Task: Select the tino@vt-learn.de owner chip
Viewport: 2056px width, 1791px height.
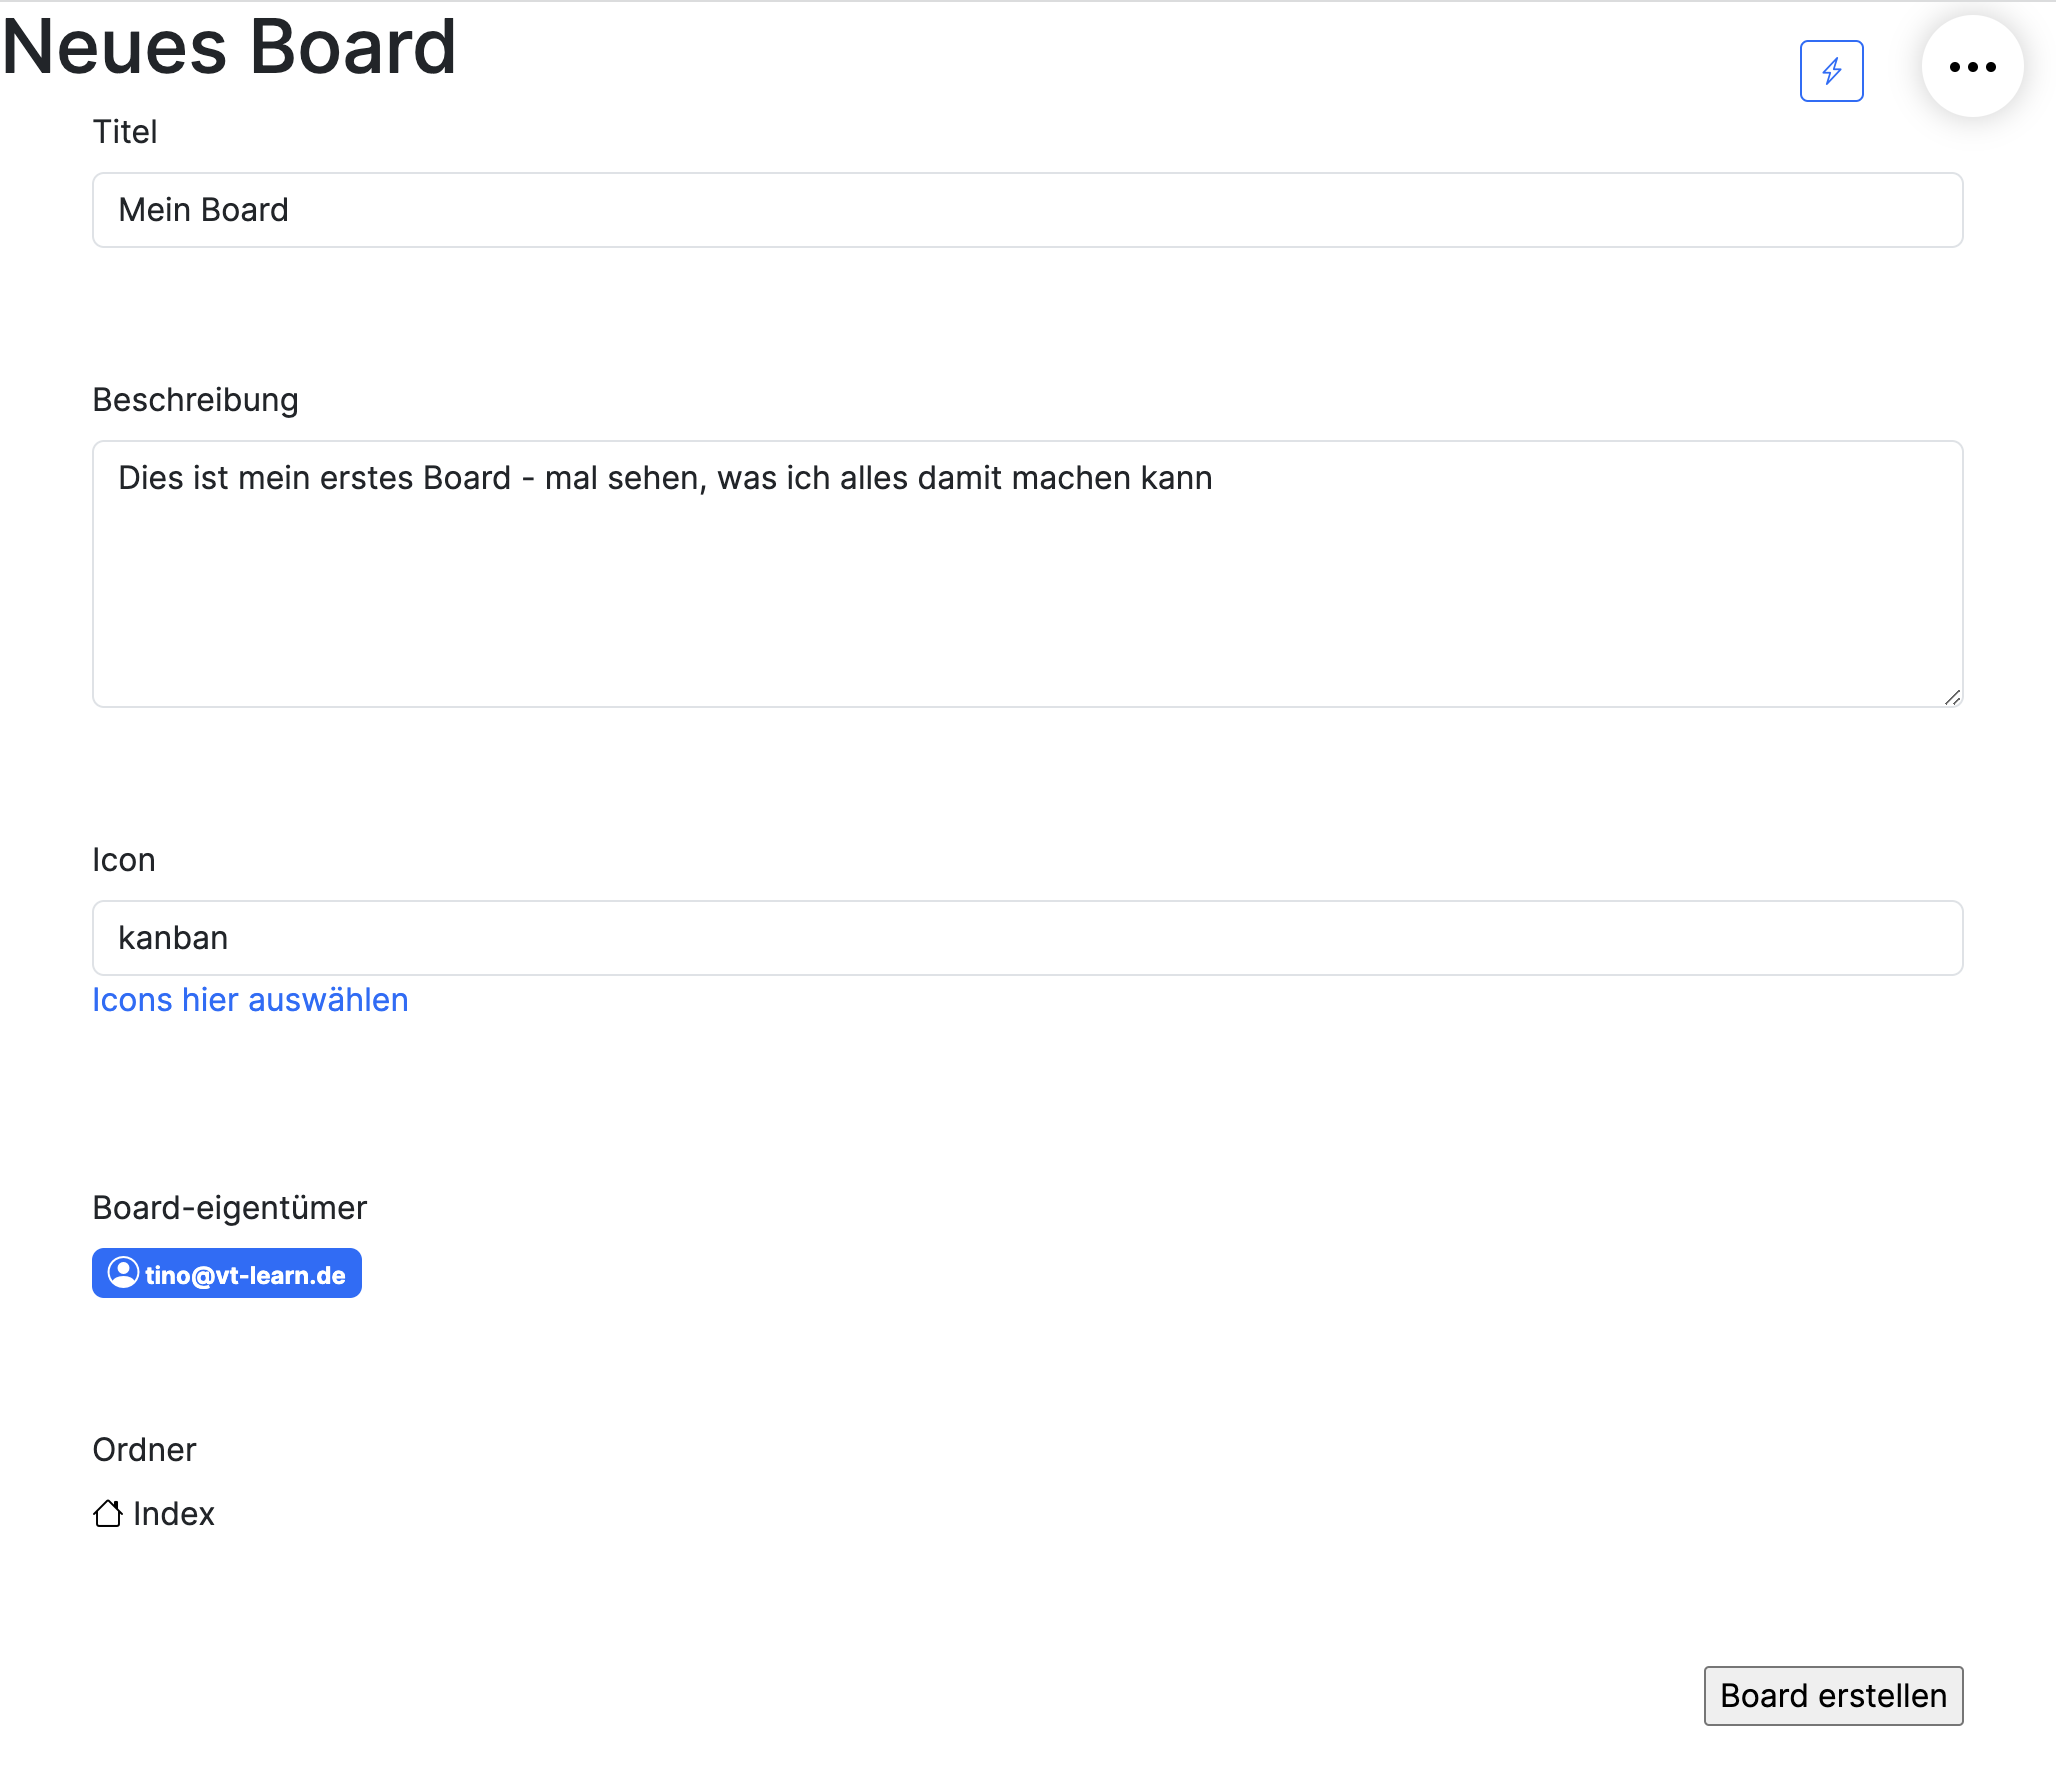Action: tap(226, 1273)
